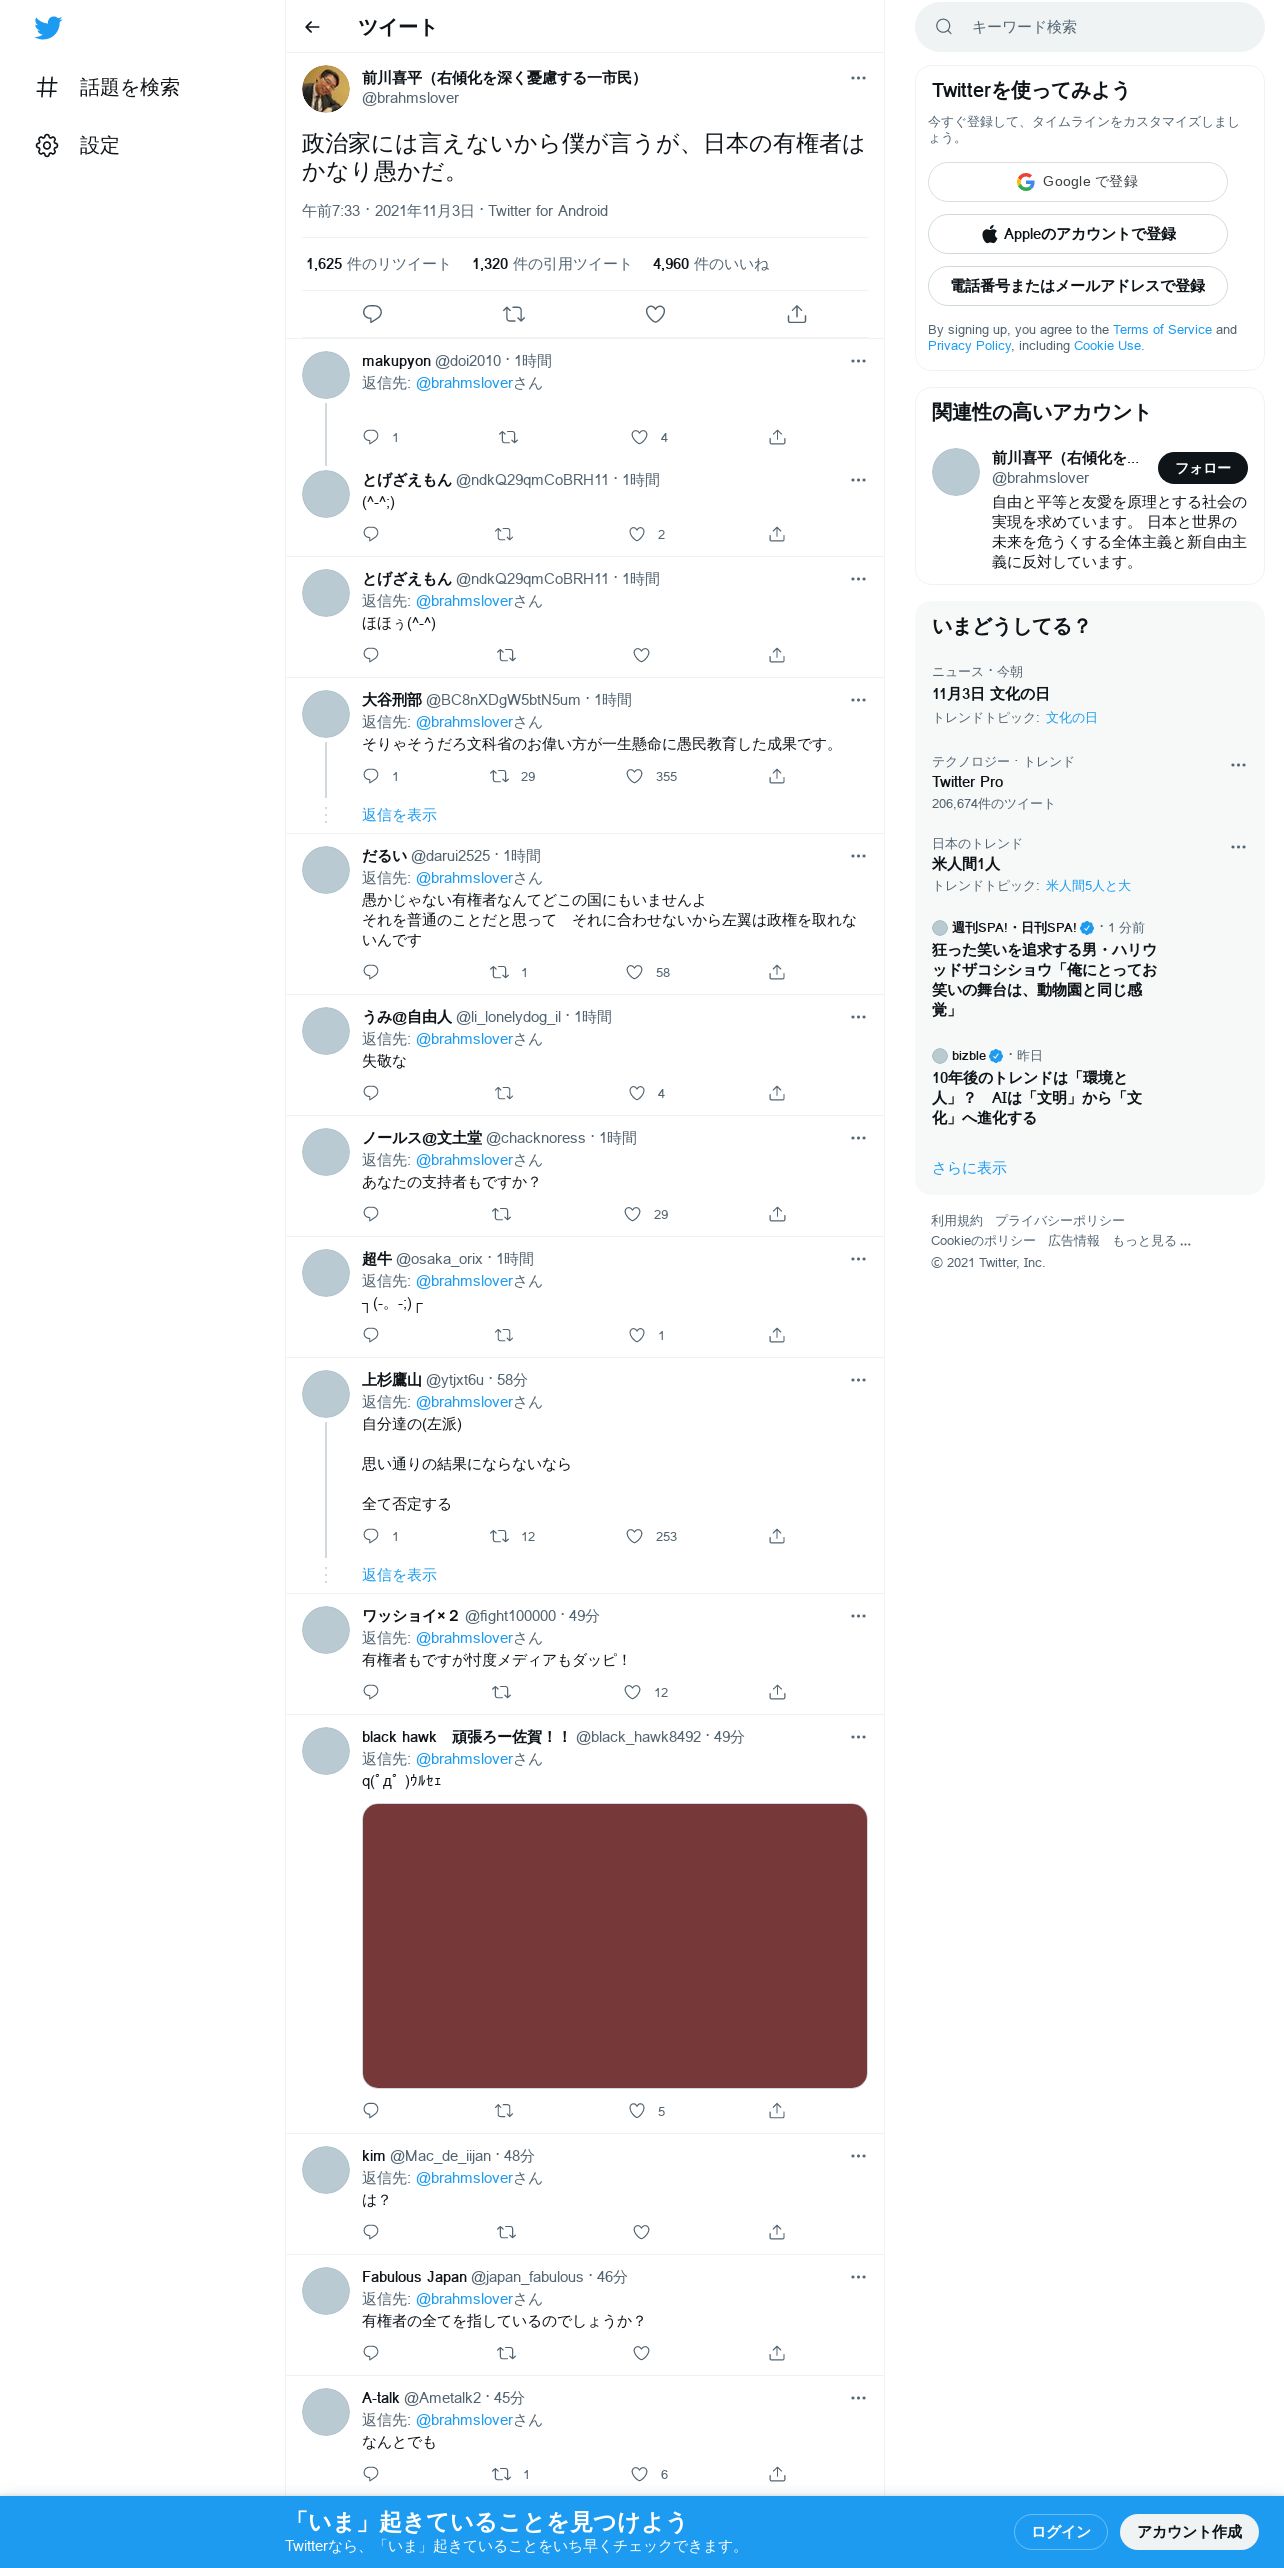The image size is (1284, 2568).
Task: Like the main tweet by 前川喜平
Action: pos(655,314)
